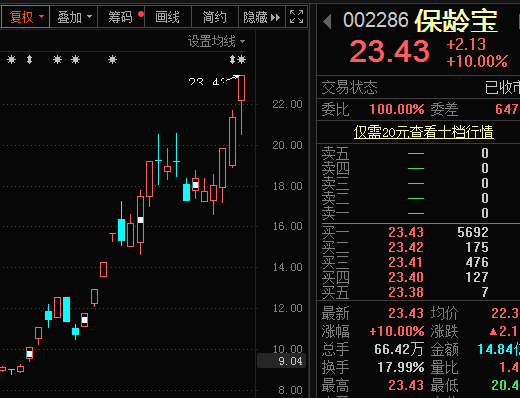The width and height of the screenshot is (520, 398).
Task: Select the 画线 drawing tool
Action: 168,17
